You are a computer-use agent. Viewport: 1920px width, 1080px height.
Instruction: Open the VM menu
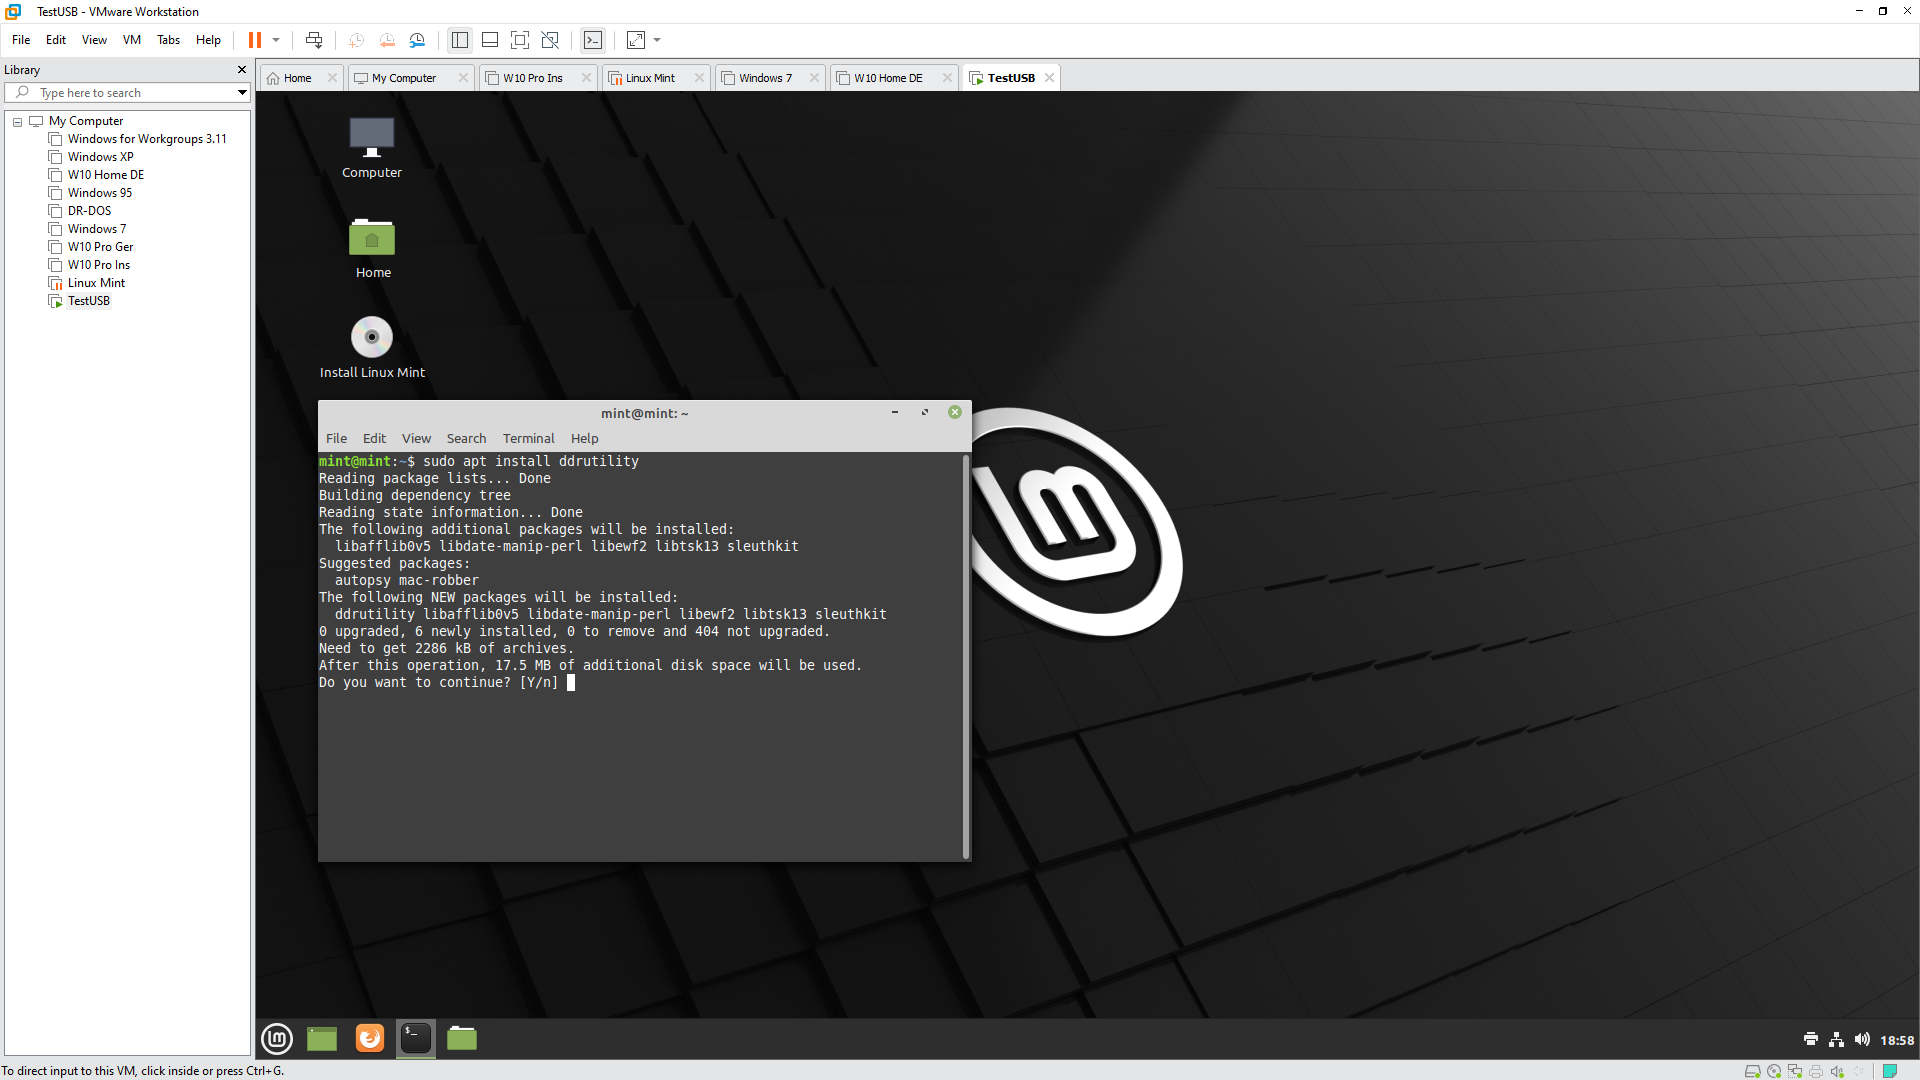click(x=131, y=40)
